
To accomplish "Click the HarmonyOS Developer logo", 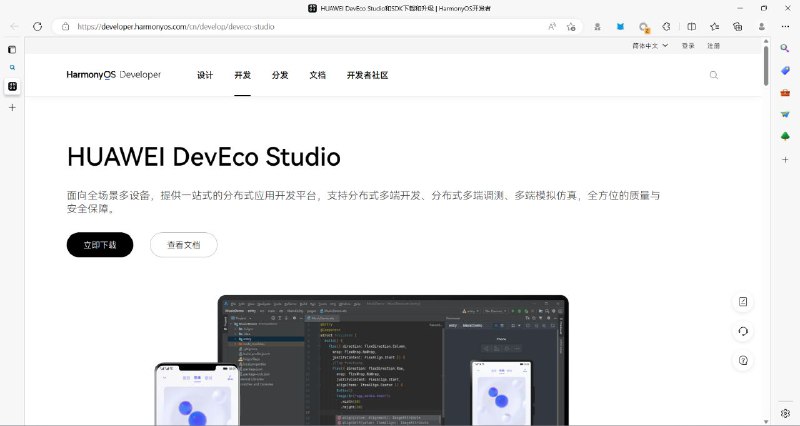I will coord(113,75).
